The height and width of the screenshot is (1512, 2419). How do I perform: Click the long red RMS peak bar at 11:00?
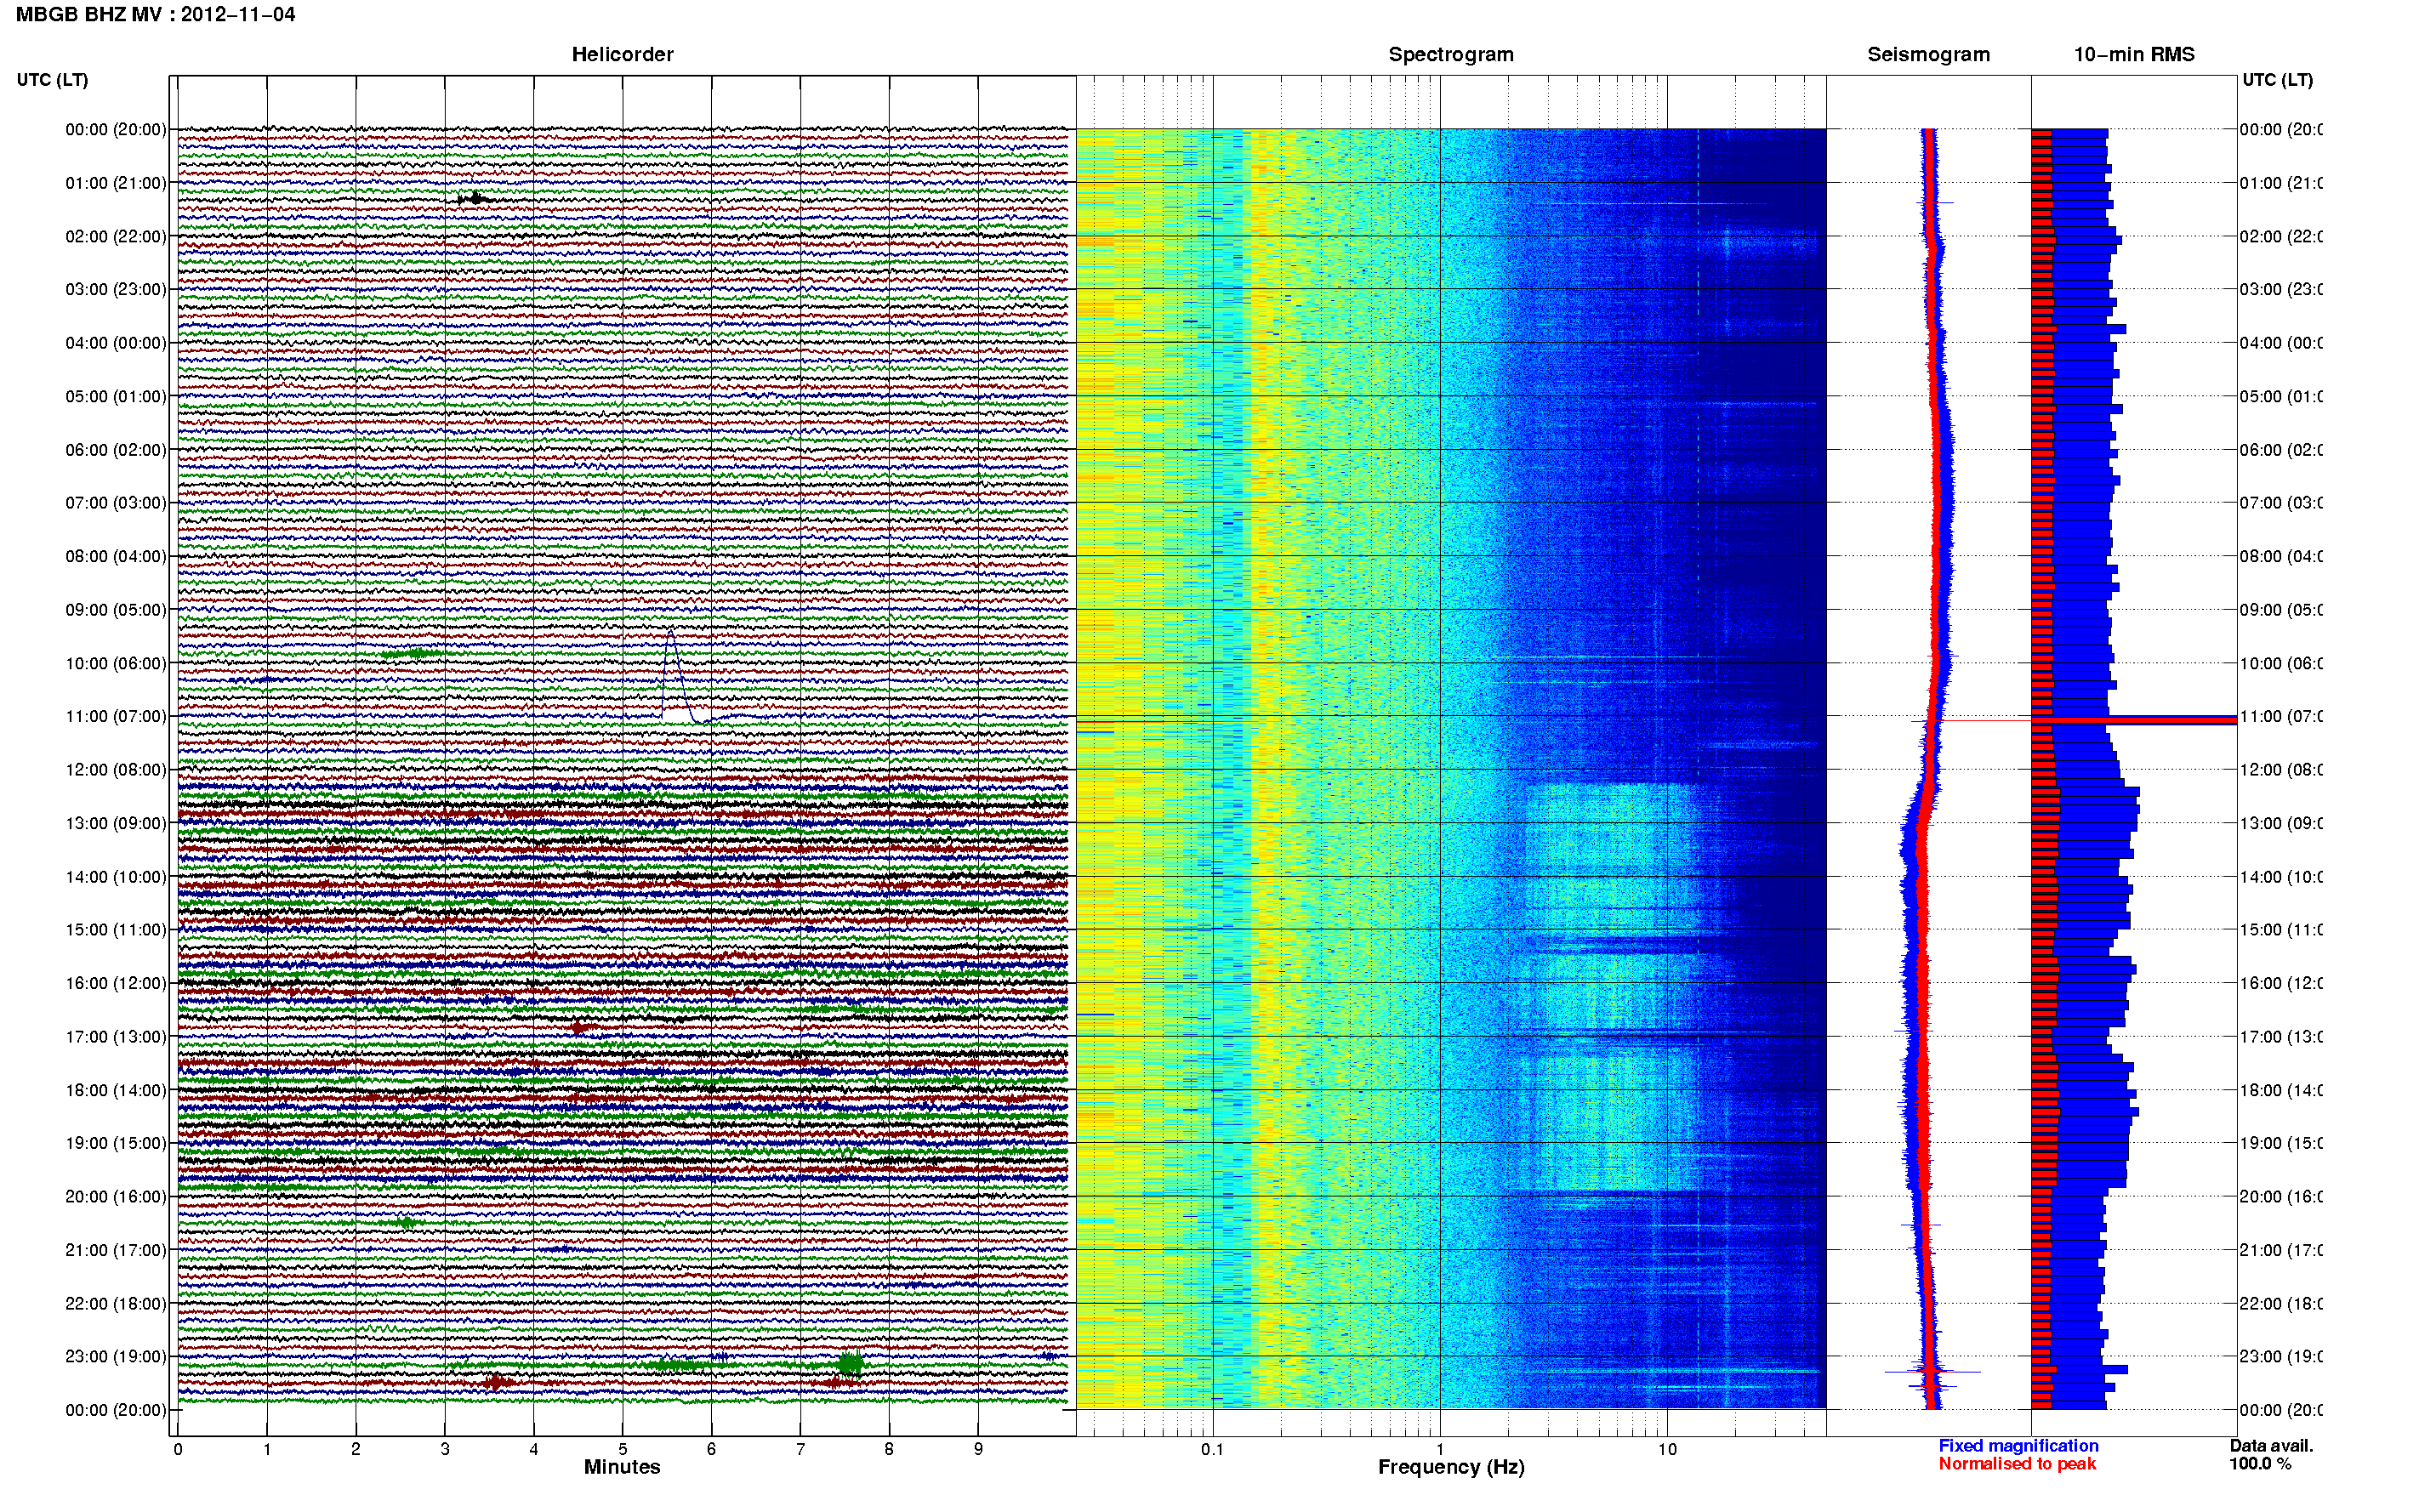coord(2133,719)
